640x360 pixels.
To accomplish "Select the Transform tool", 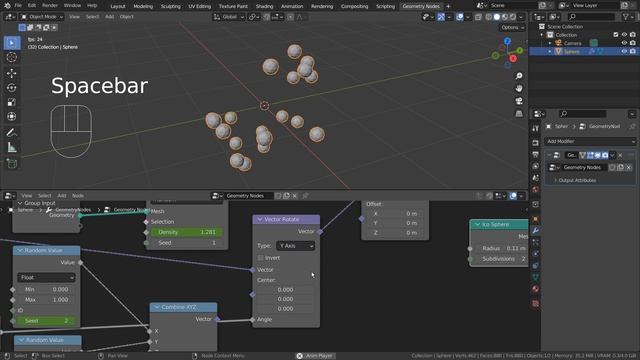I will point(12,116).
